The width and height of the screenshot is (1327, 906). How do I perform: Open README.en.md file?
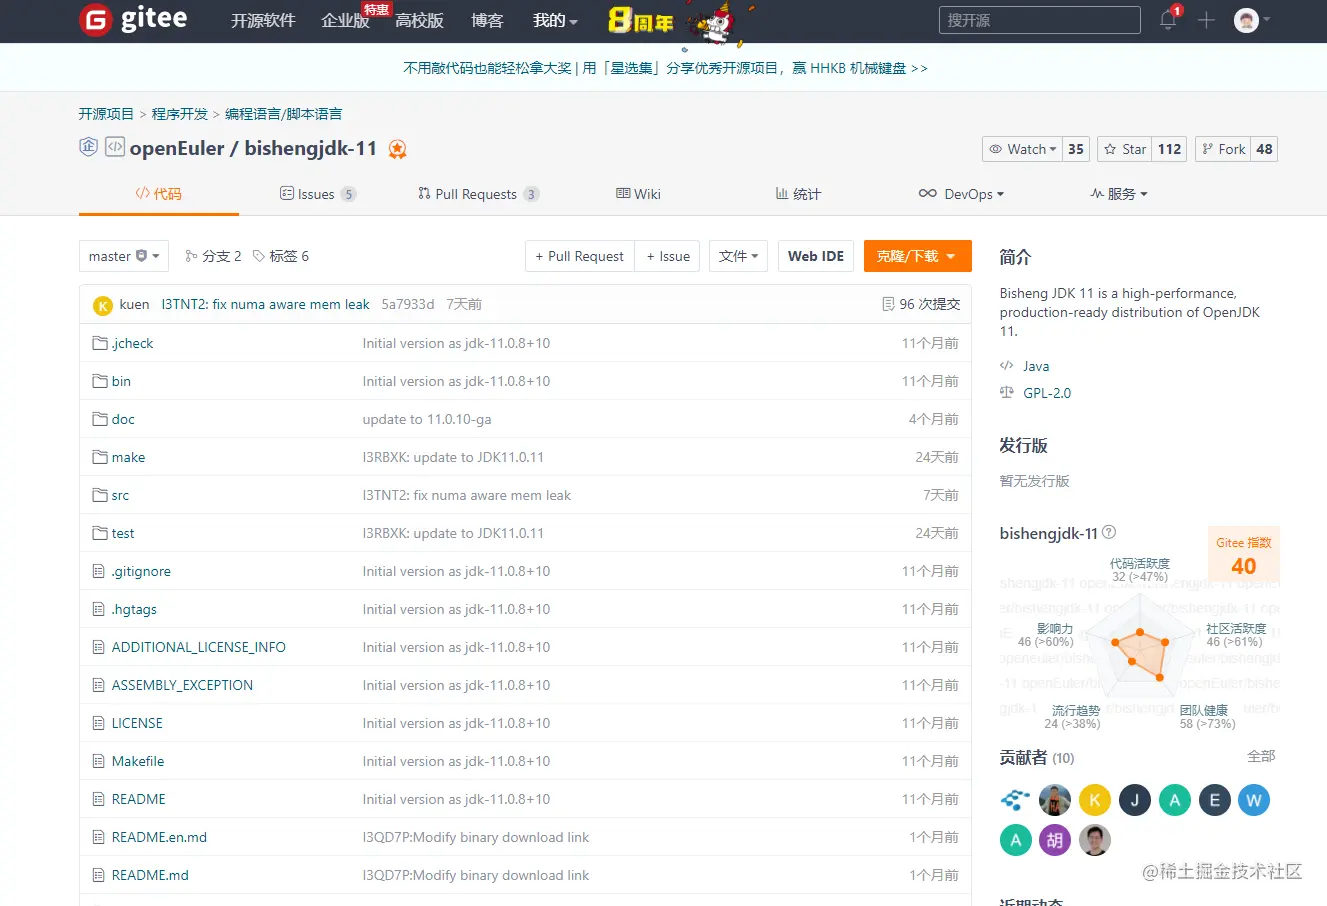[159, 837]
